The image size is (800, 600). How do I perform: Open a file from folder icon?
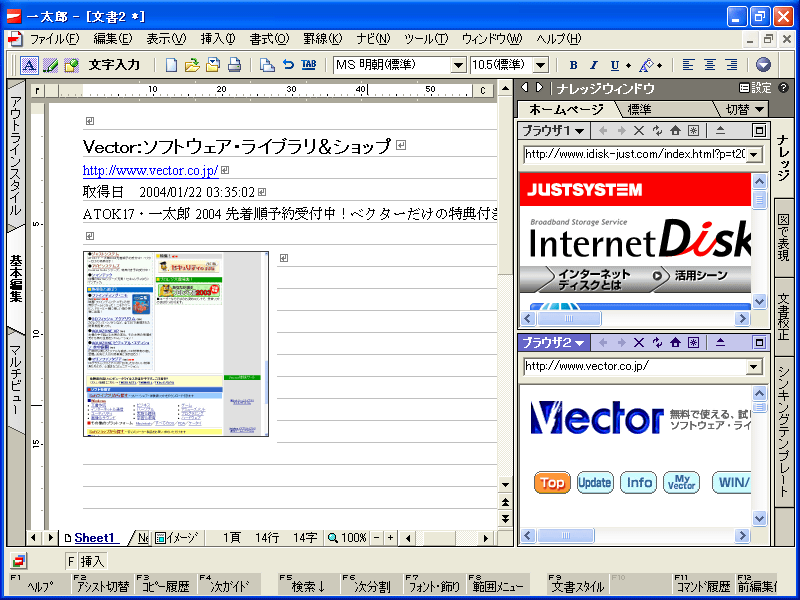[x=192, y=65]
